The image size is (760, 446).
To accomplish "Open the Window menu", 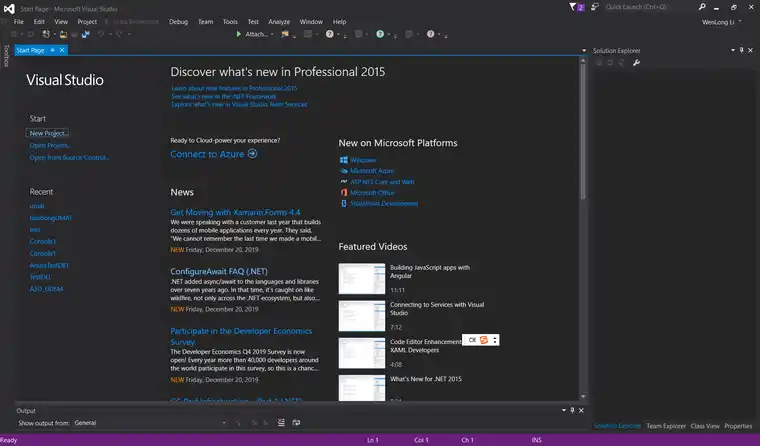I will pyautogui.click(x=311, y=22).
